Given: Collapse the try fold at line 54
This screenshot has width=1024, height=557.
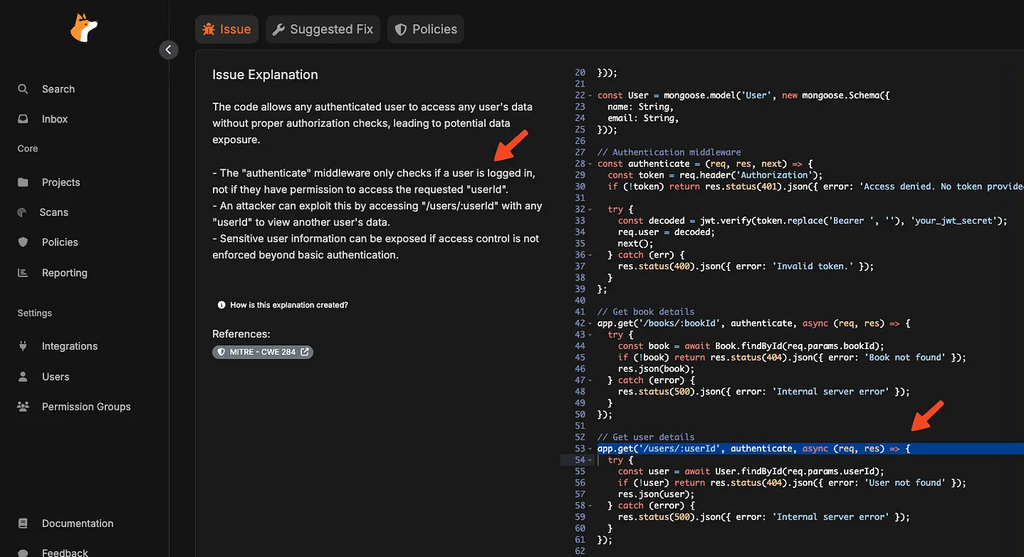Looking at the screenshot, I should coord(590,460).
